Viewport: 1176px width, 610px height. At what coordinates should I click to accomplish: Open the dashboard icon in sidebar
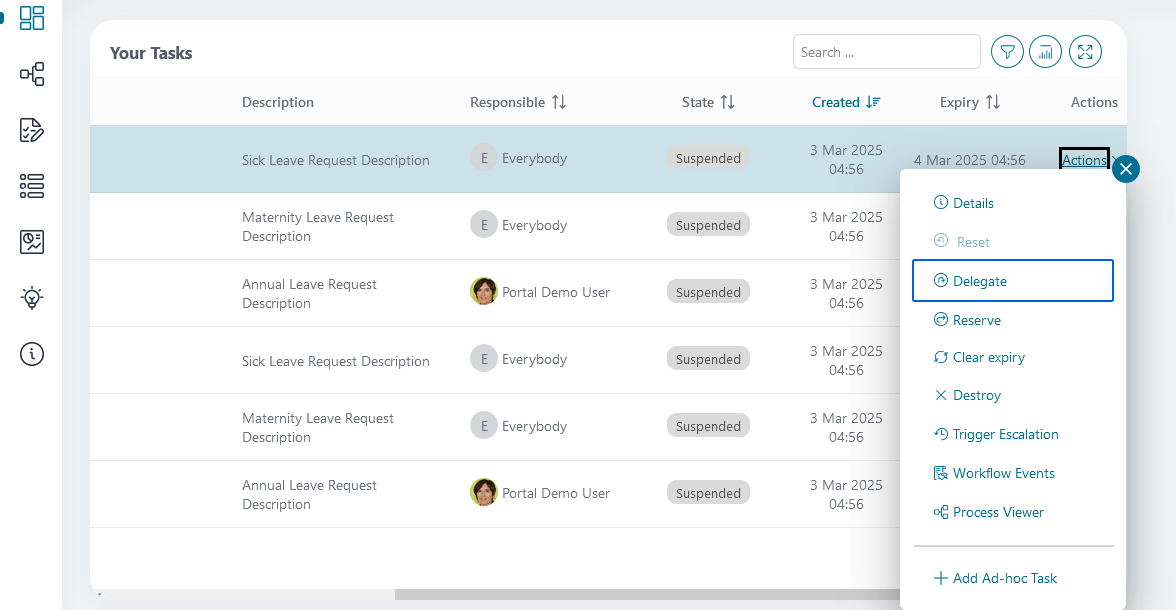[x=32, y=18]
